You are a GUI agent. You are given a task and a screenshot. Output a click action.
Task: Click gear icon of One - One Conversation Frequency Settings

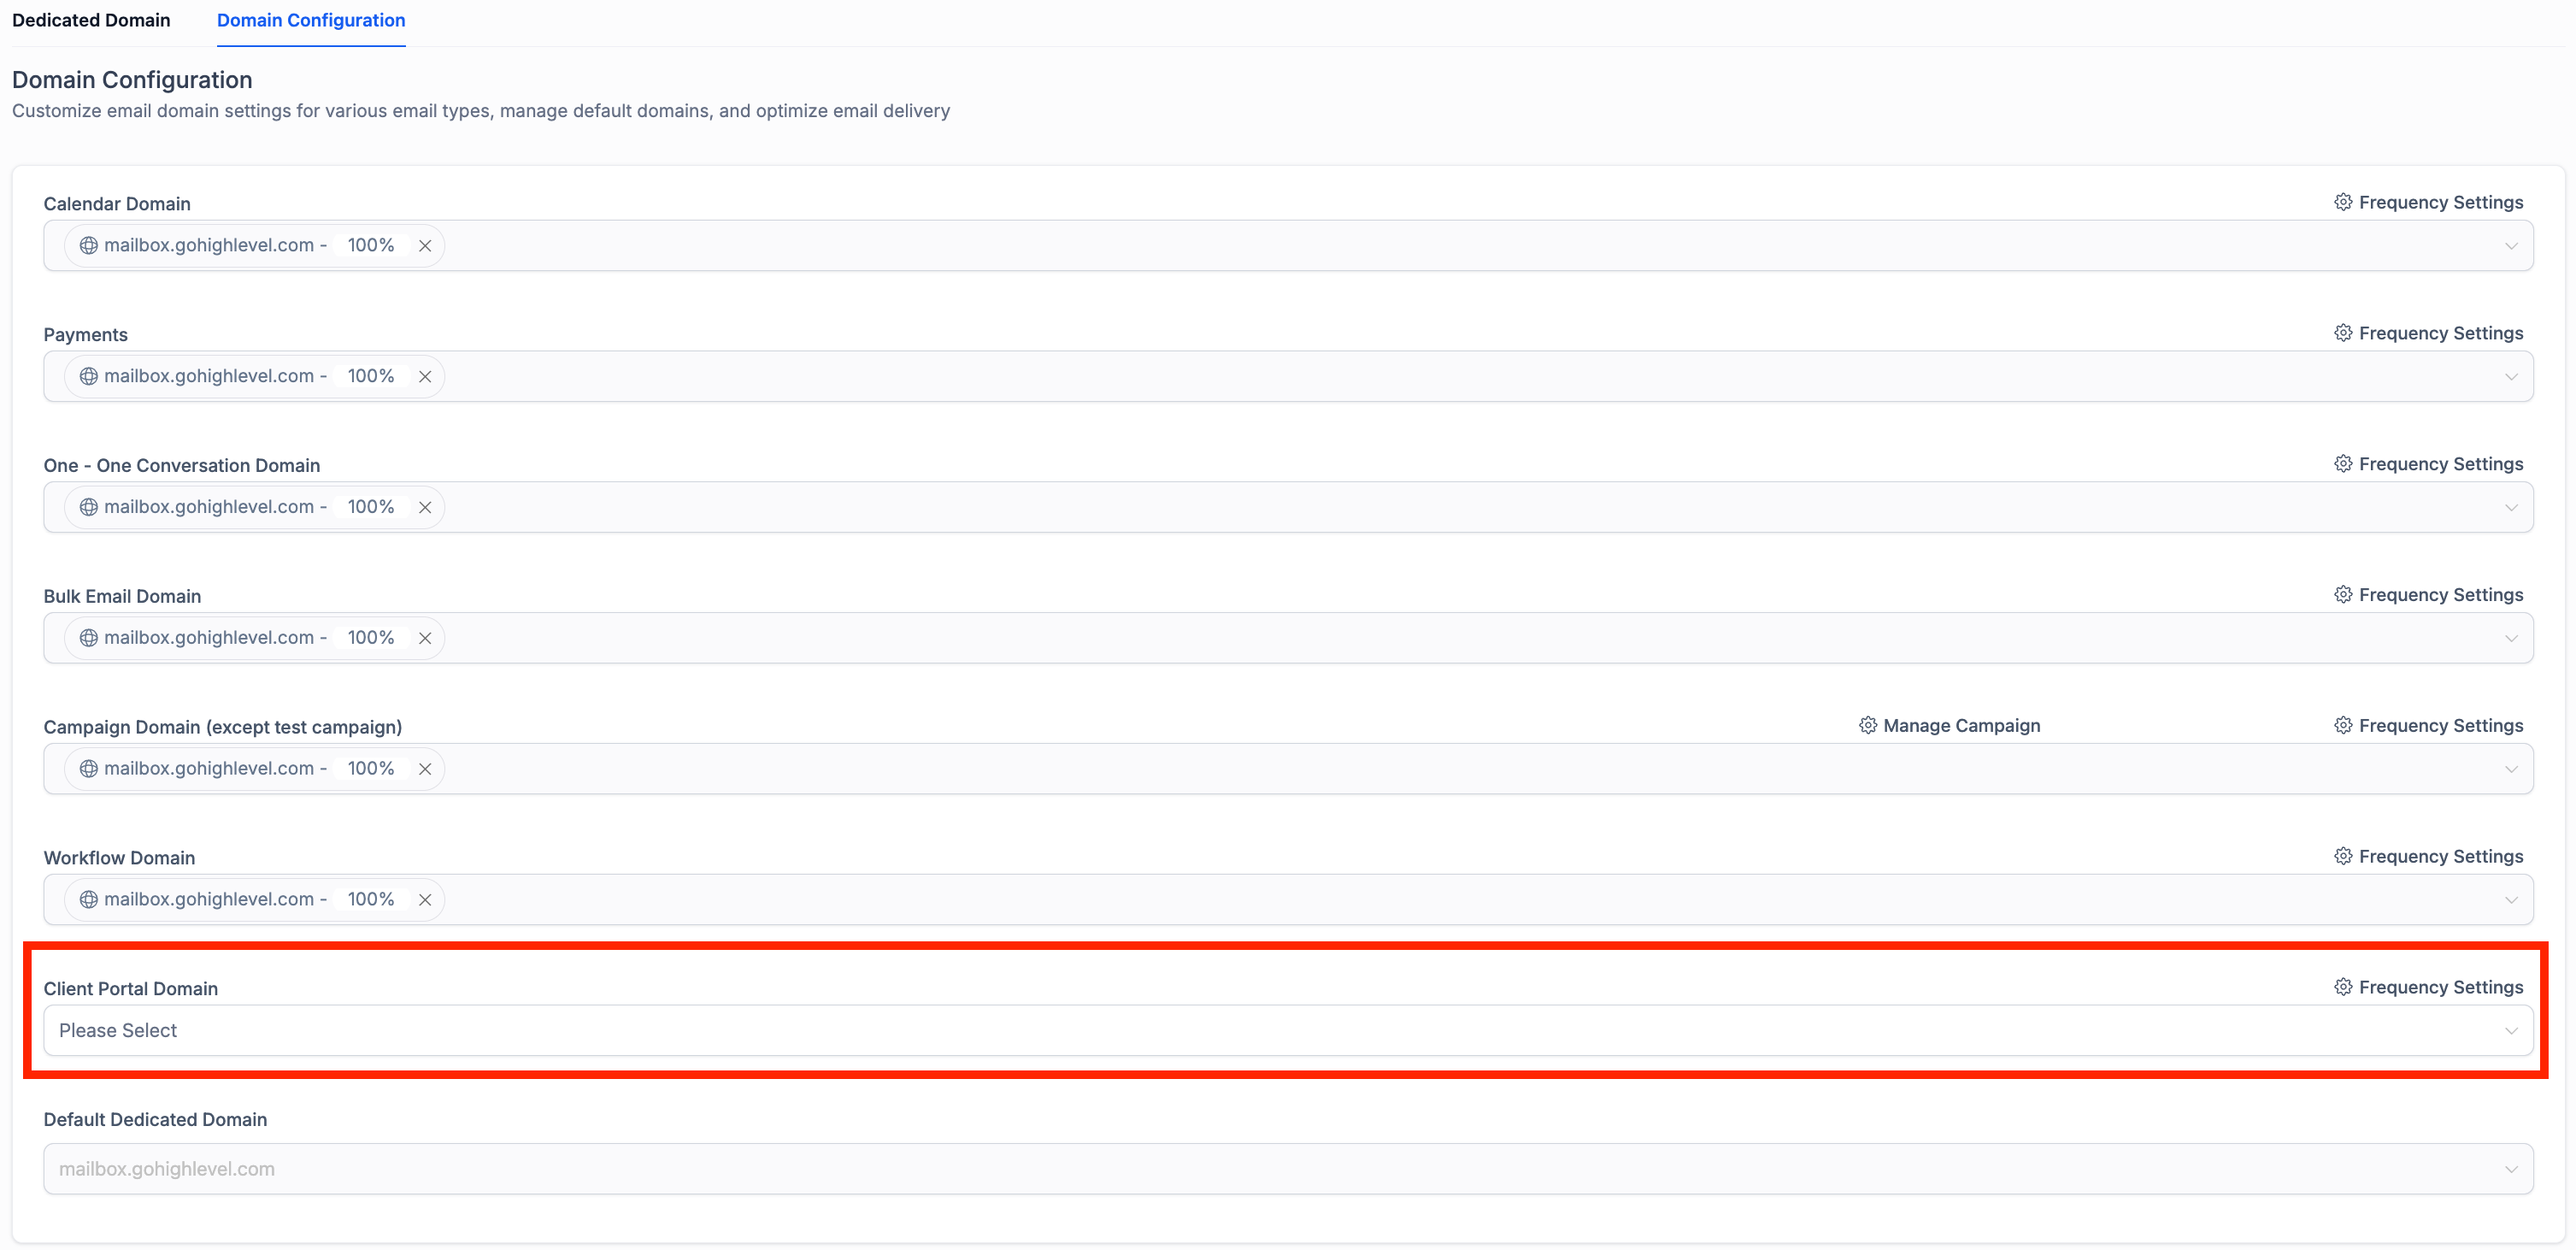coord(2343,464)
